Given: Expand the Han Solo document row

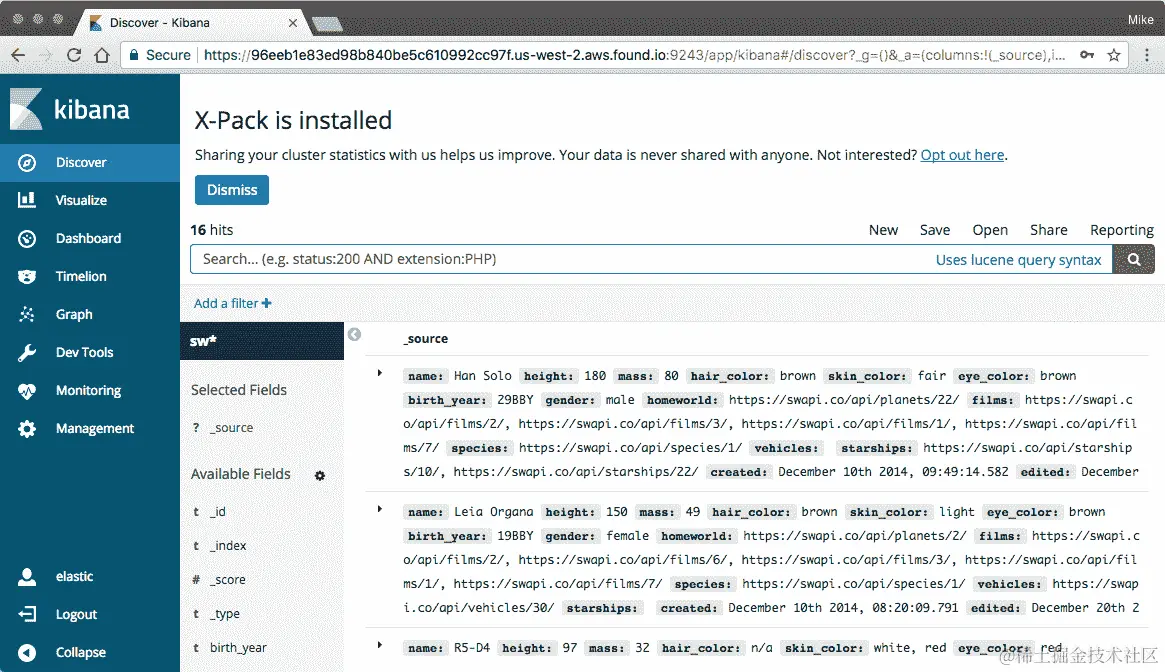Looking at the screenshot, I should 380,373.
